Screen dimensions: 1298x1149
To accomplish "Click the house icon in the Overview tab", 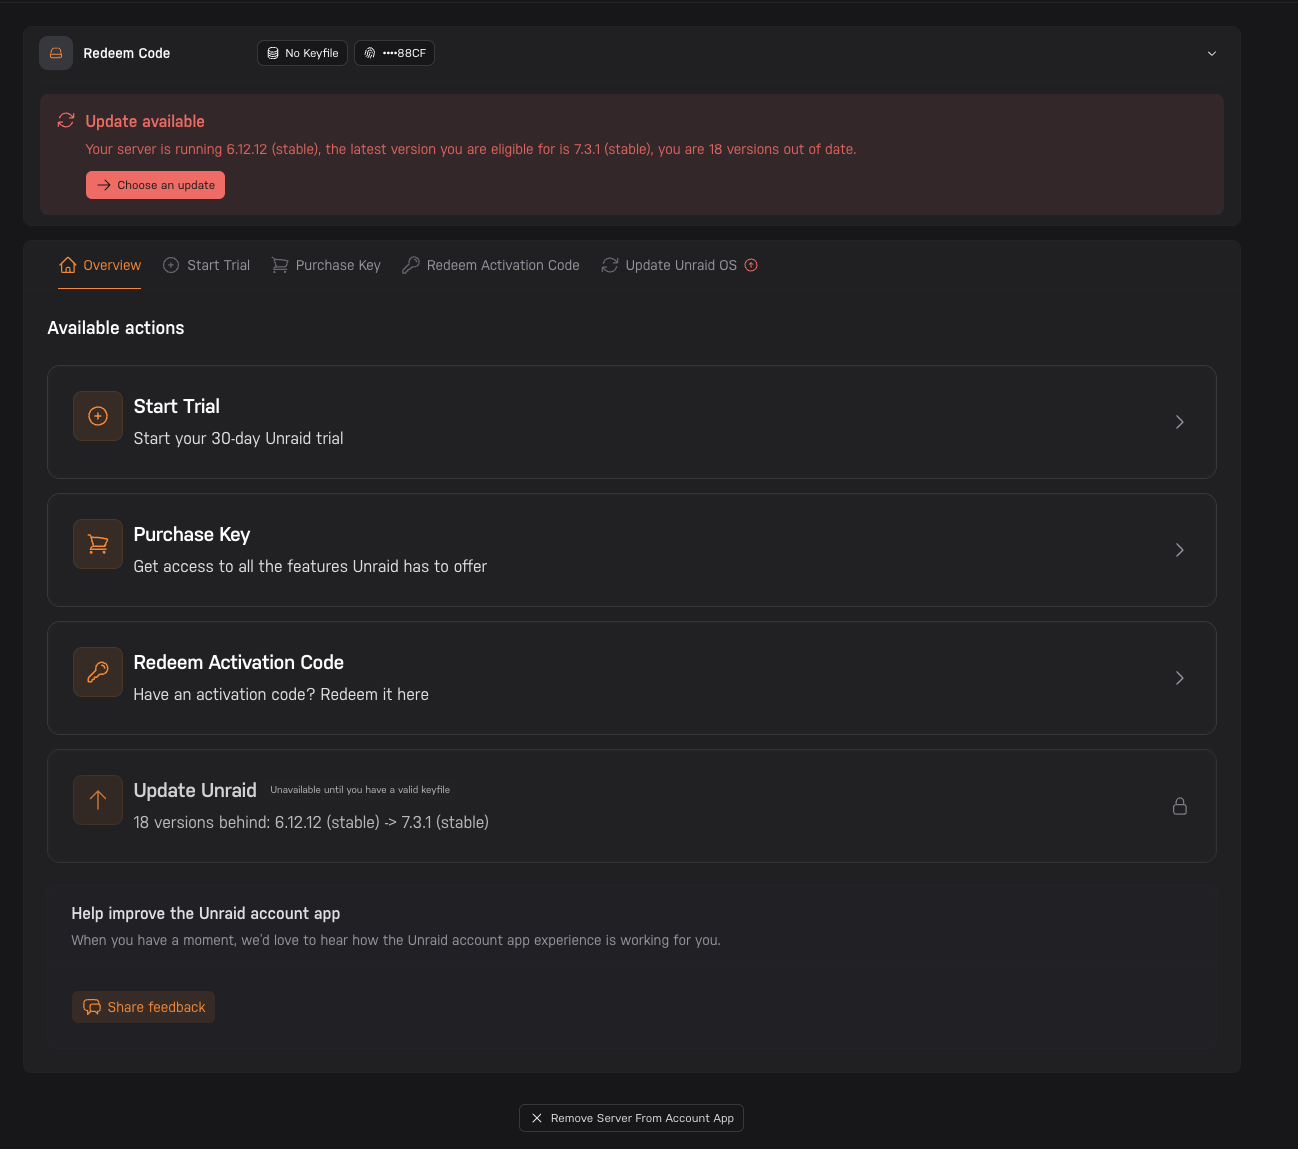I will pyautogui.click(x=68, y=265).
